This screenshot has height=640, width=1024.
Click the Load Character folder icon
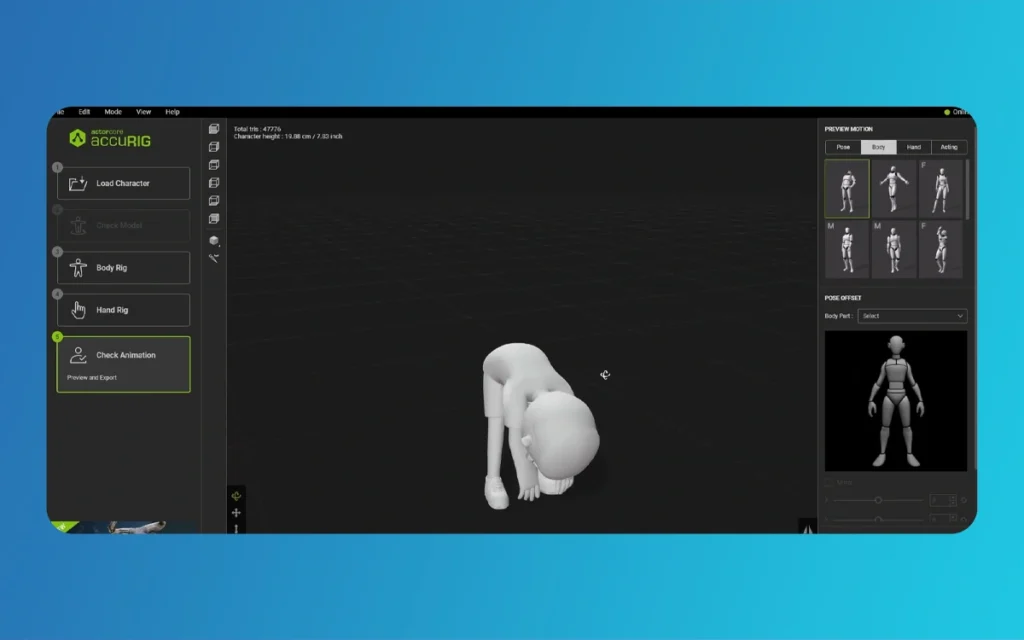click(x=78, y=184)
